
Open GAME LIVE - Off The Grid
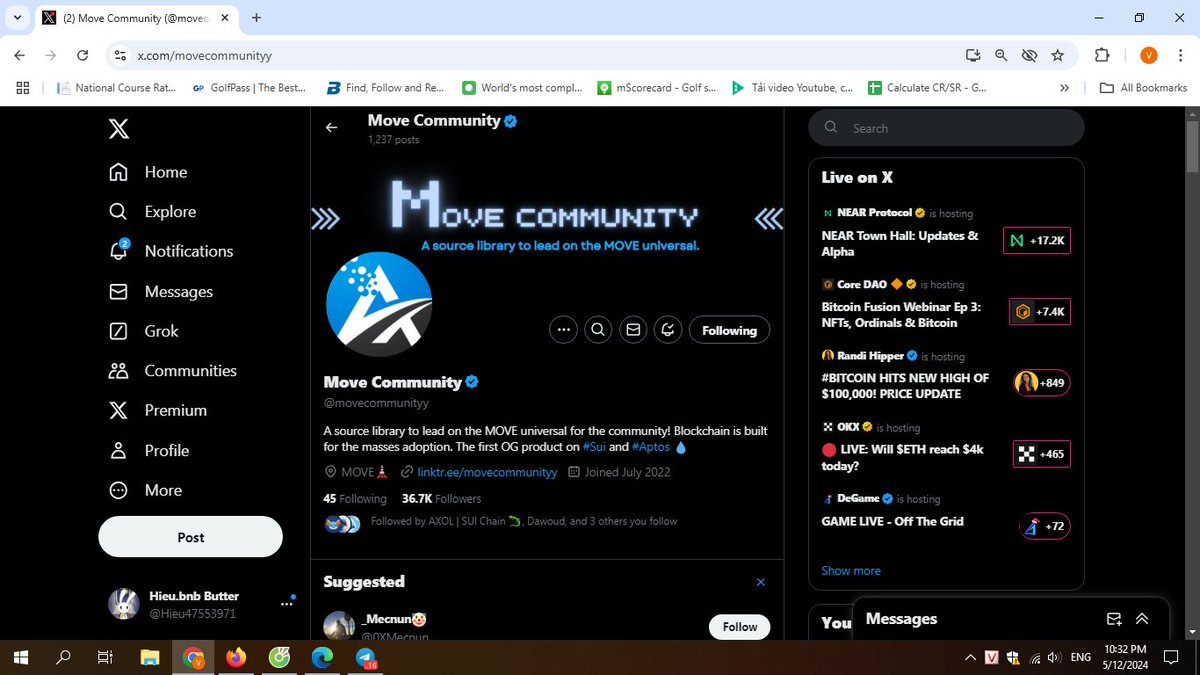pos(892,521)
